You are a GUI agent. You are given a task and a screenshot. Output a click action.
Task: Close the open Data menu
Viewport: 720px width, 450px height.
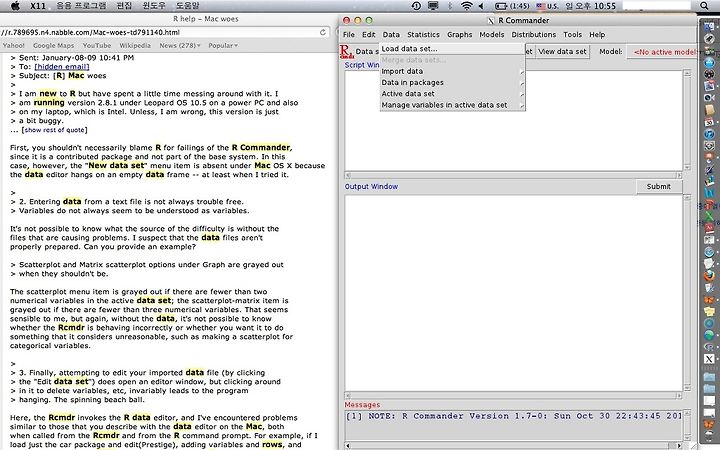point(391,34)
